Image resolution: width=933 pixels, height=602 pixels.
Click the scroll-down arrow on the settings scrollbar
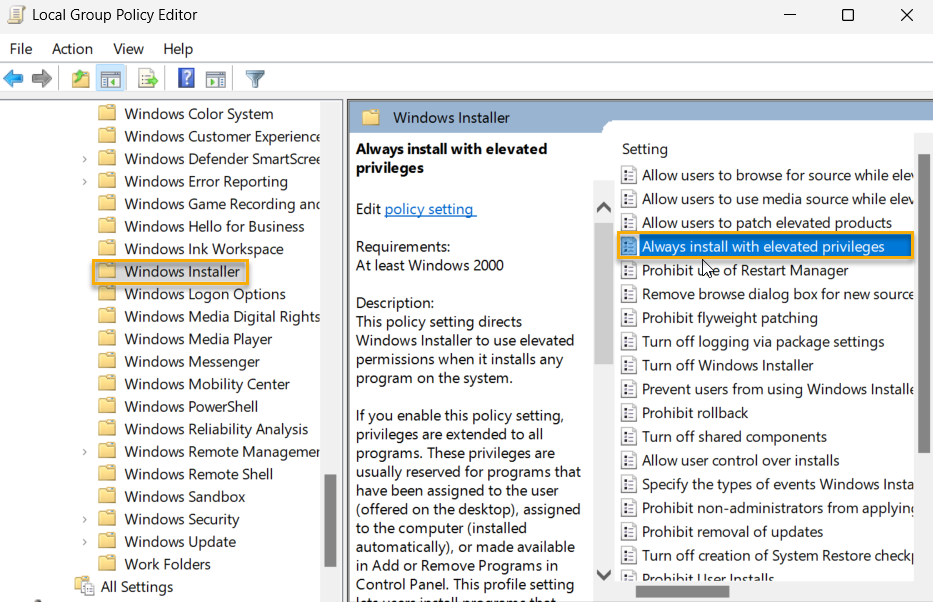click(x=603, y=575)
